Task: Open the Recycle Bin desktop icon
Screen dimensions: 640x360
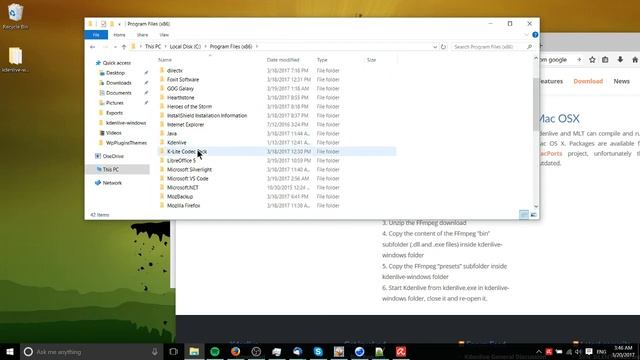Action: click(x=15, y=16)
